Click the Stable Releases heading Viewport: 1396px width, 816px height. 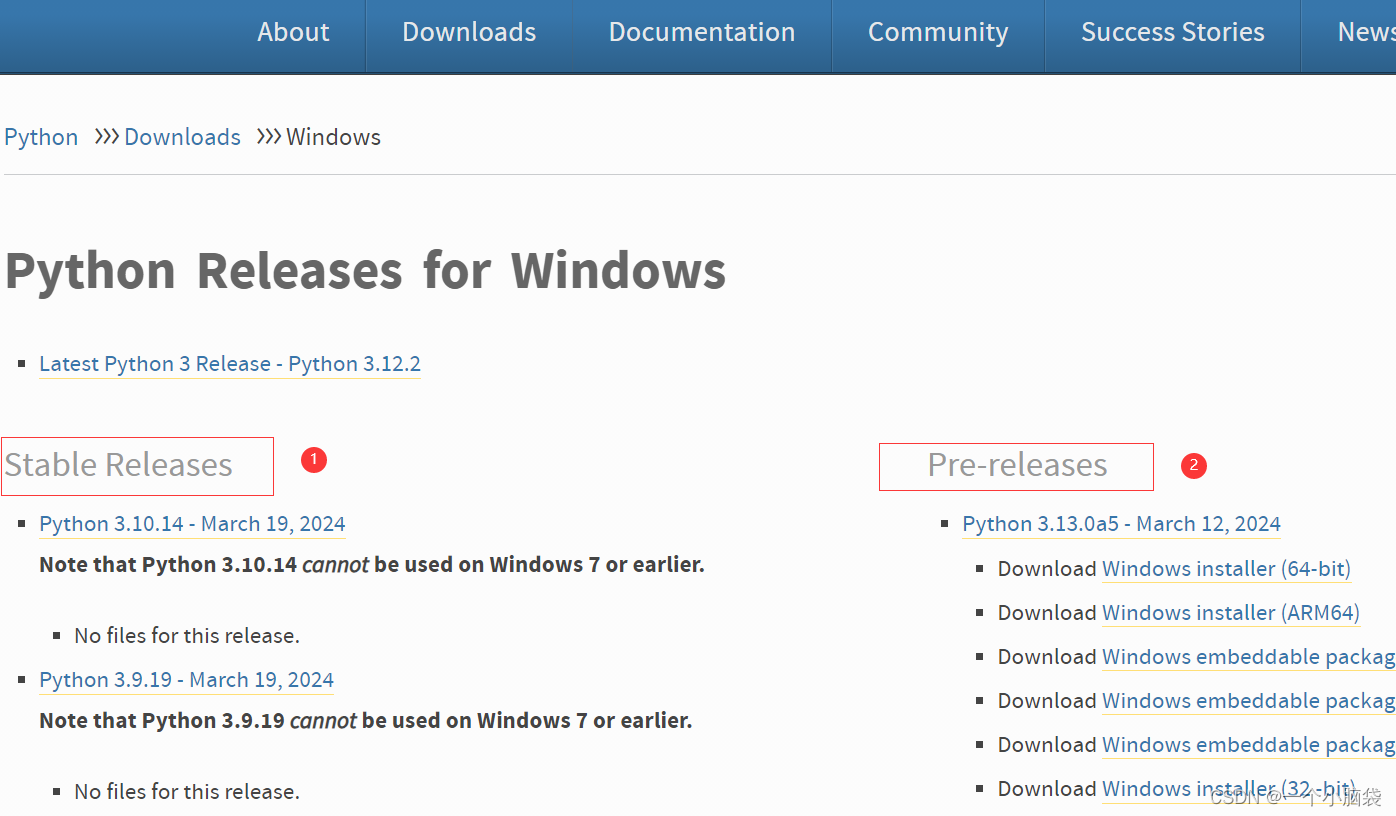click(x=118, y=465)
